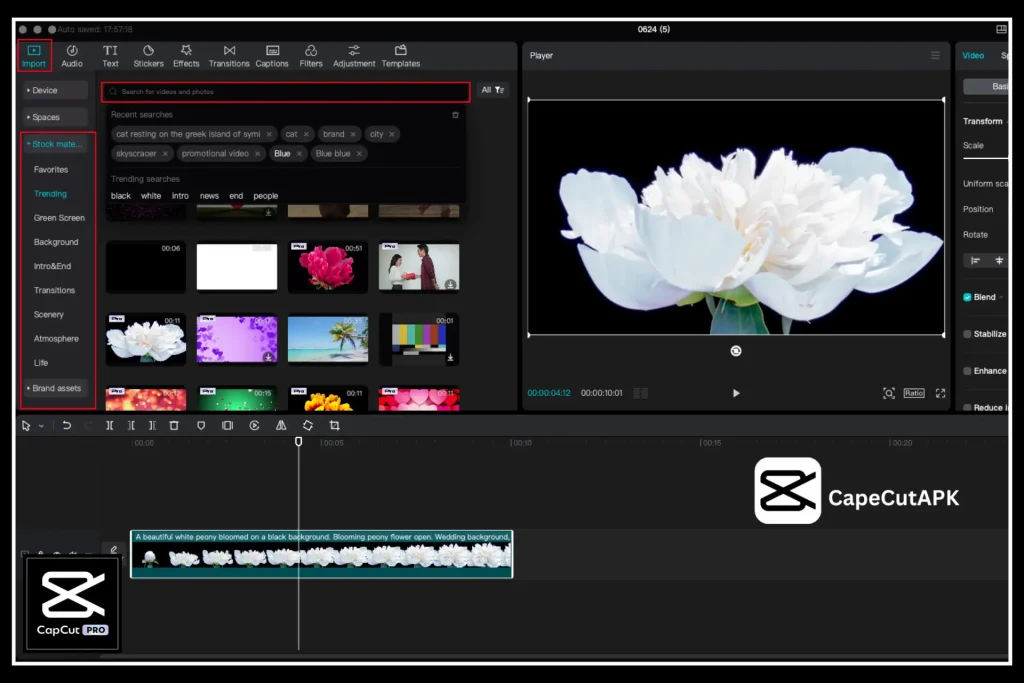Select the Life category

click(41, 362)
